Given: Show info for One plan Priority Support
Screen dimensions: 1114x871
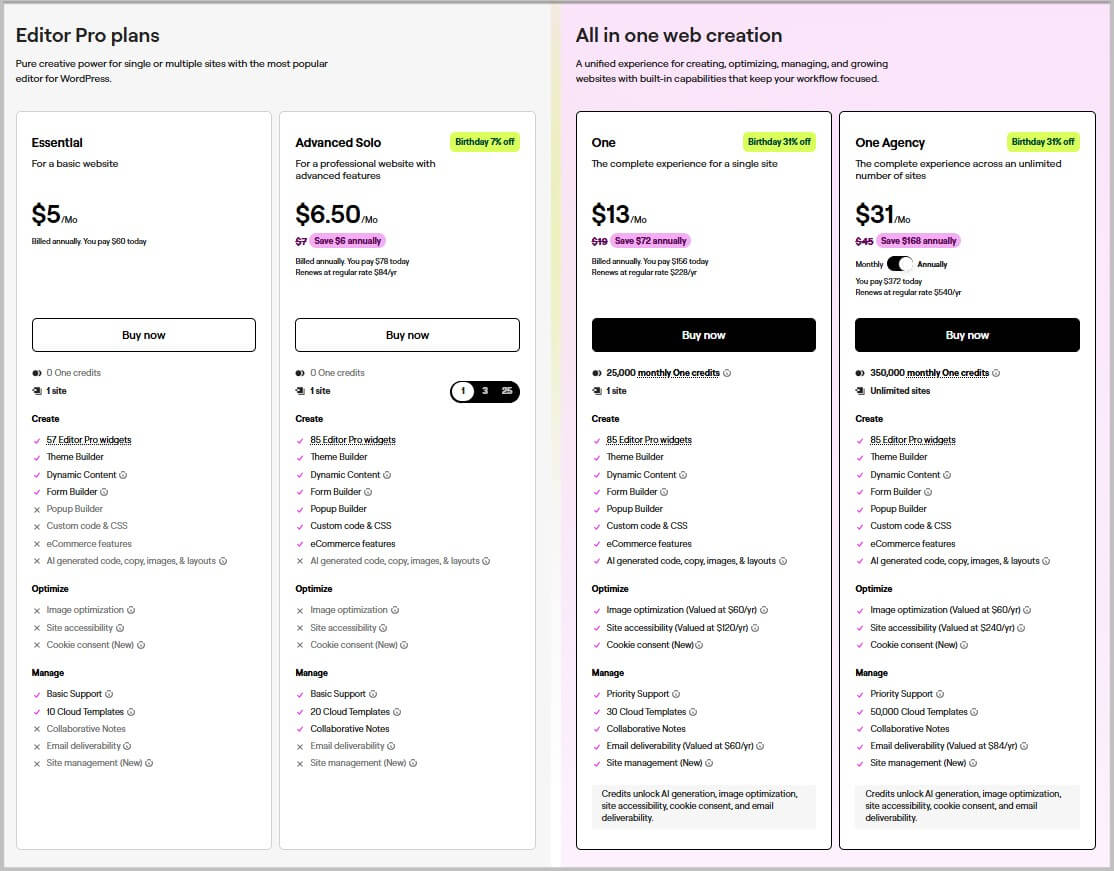Looking at the screenshot, I should point(676,693).
